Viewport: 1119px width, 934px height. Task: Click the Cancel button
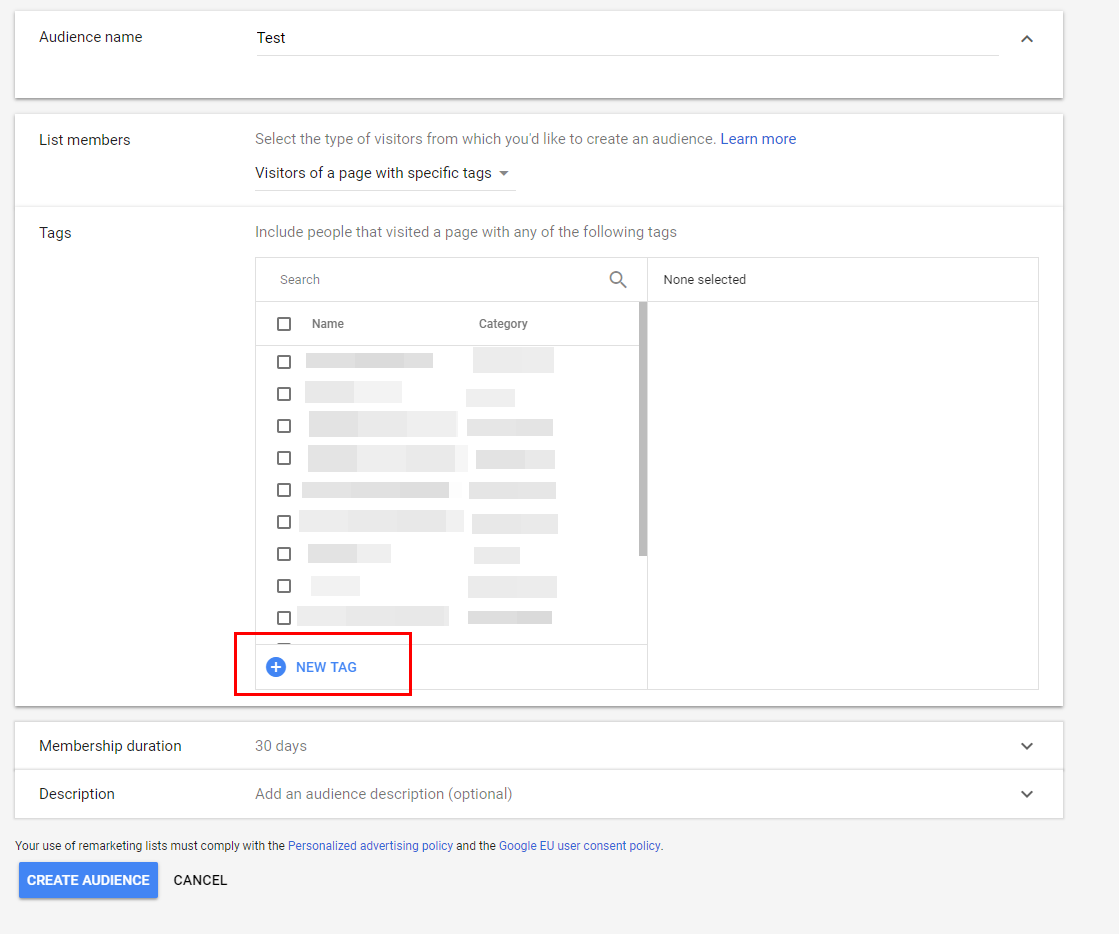click(x=200, y=880)
